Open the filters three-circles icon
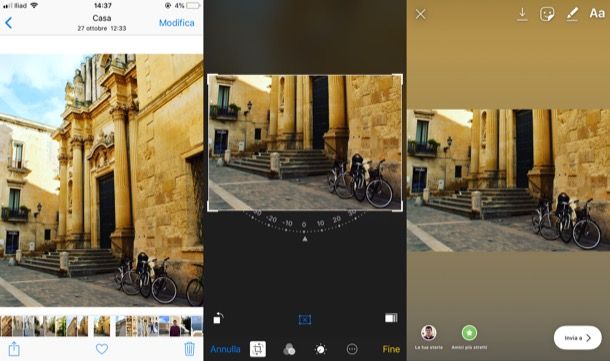The height and width of the screenshot is (361, 610). click(289, 349)
